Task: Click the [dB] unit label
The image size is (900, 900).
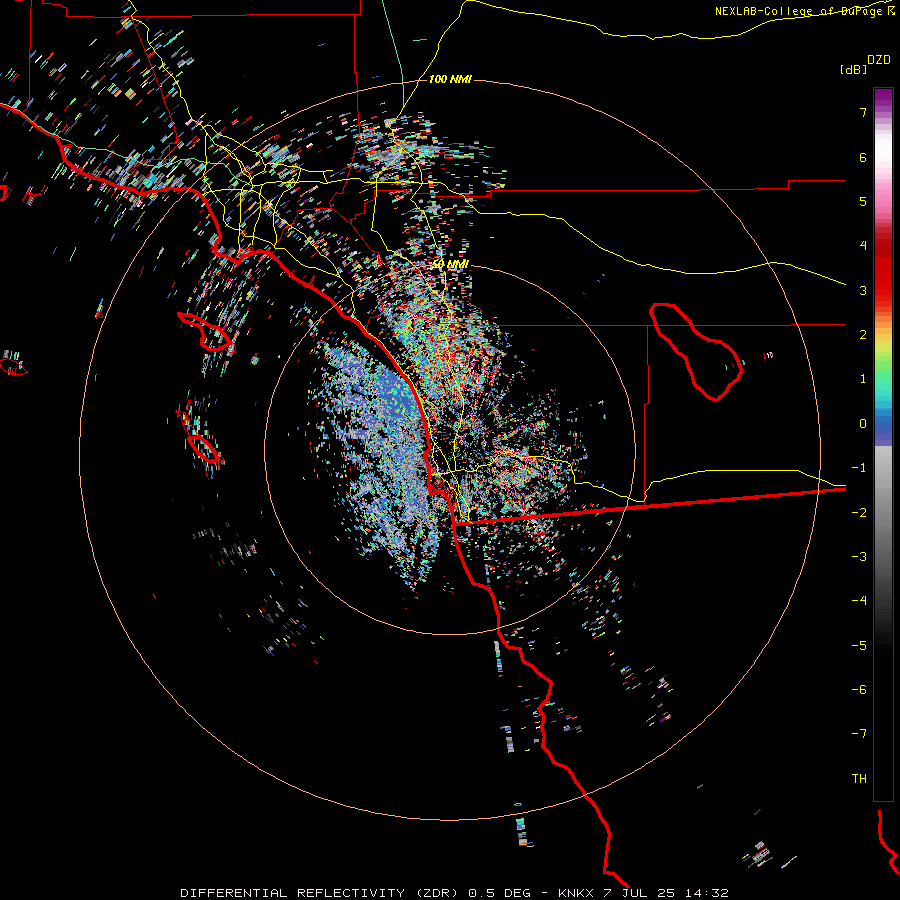Action: (x=852, y=69)
